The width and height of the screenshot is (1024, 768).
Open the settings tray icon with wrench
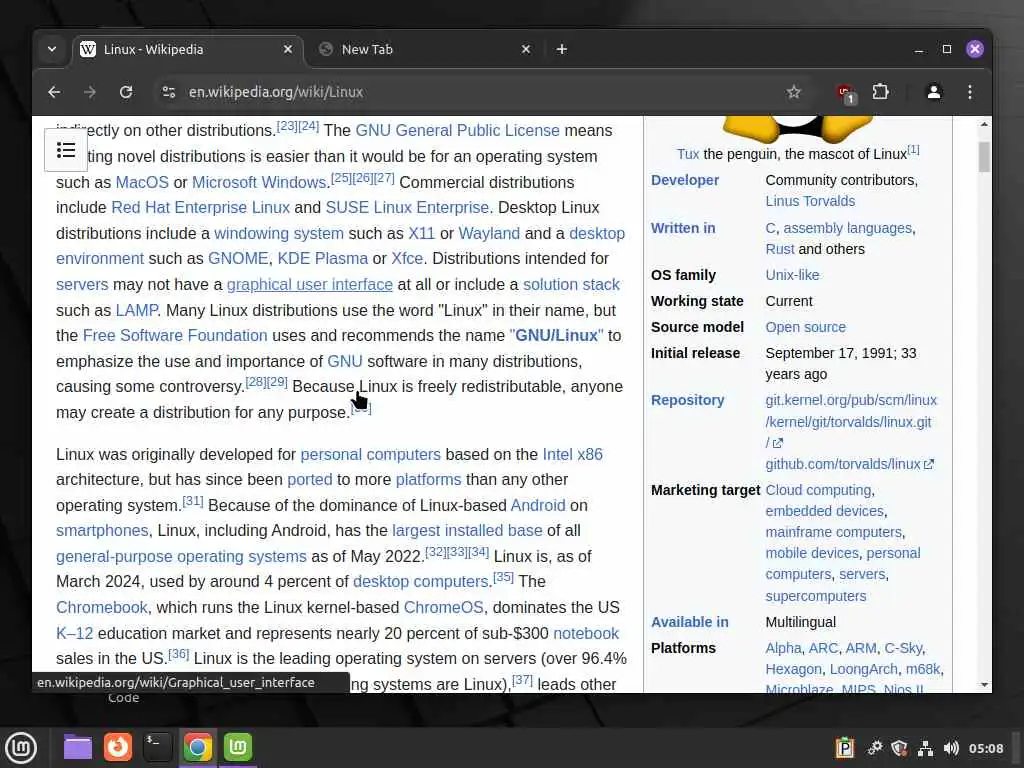[874, 748]
